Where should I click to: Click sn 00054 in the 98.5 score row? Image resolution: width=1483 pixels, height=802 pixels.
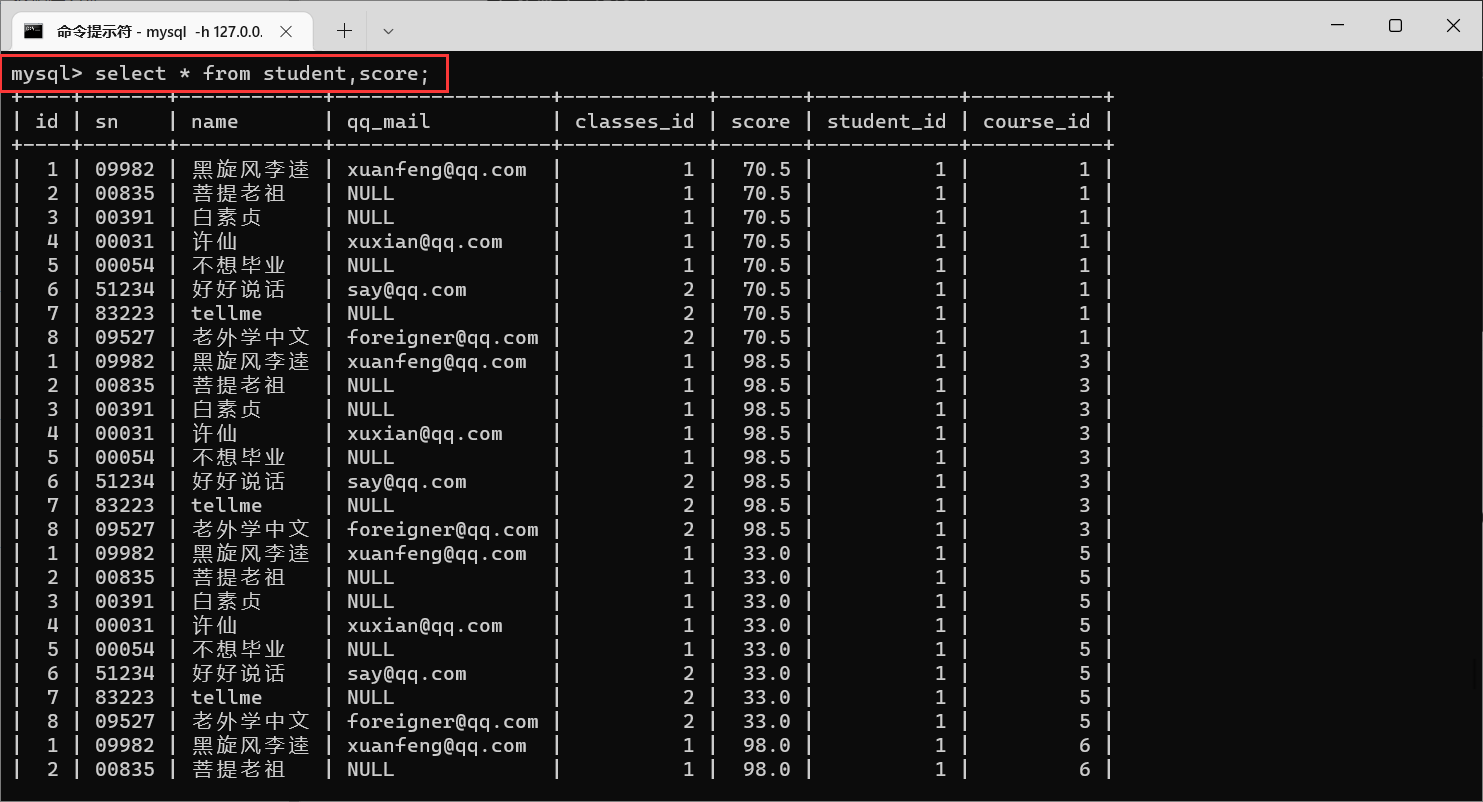[x=125, y=457]
